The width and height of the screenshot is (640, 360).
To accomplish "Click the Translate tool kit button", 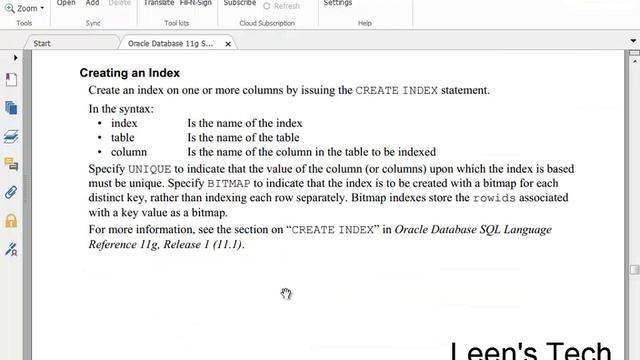I will [x=159, y=3].
